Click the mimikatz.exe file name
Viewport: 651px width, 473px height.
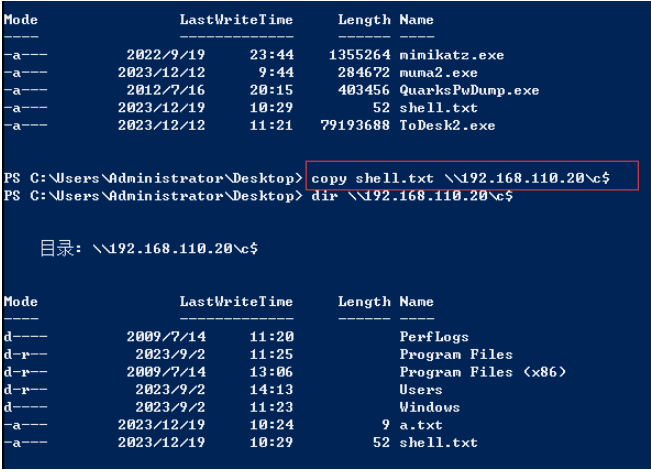[451, 55]
